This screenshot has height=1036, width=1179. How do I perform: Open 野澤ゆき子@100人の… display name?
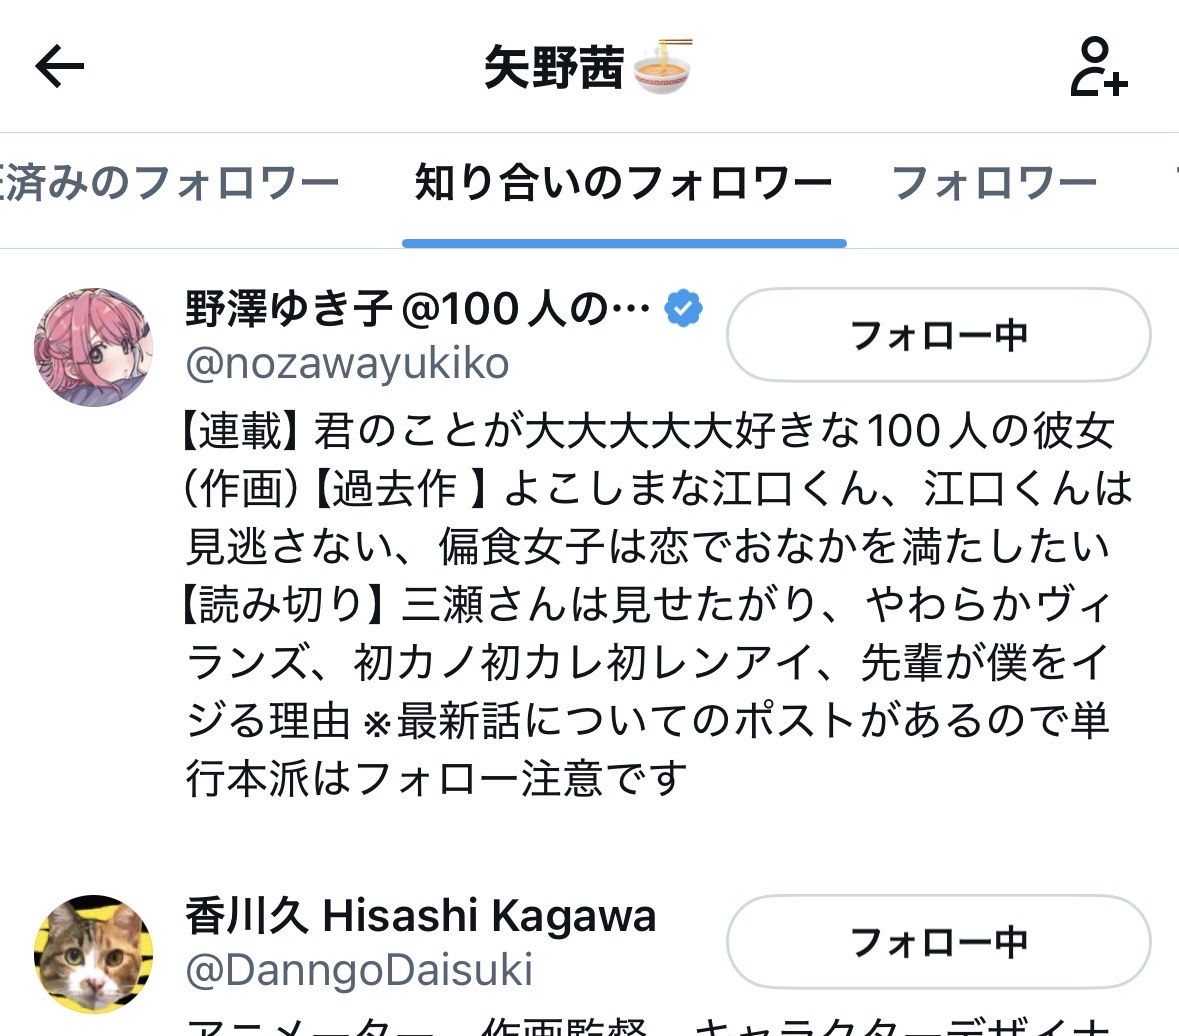pyautogui.click(x=417, y=308)
